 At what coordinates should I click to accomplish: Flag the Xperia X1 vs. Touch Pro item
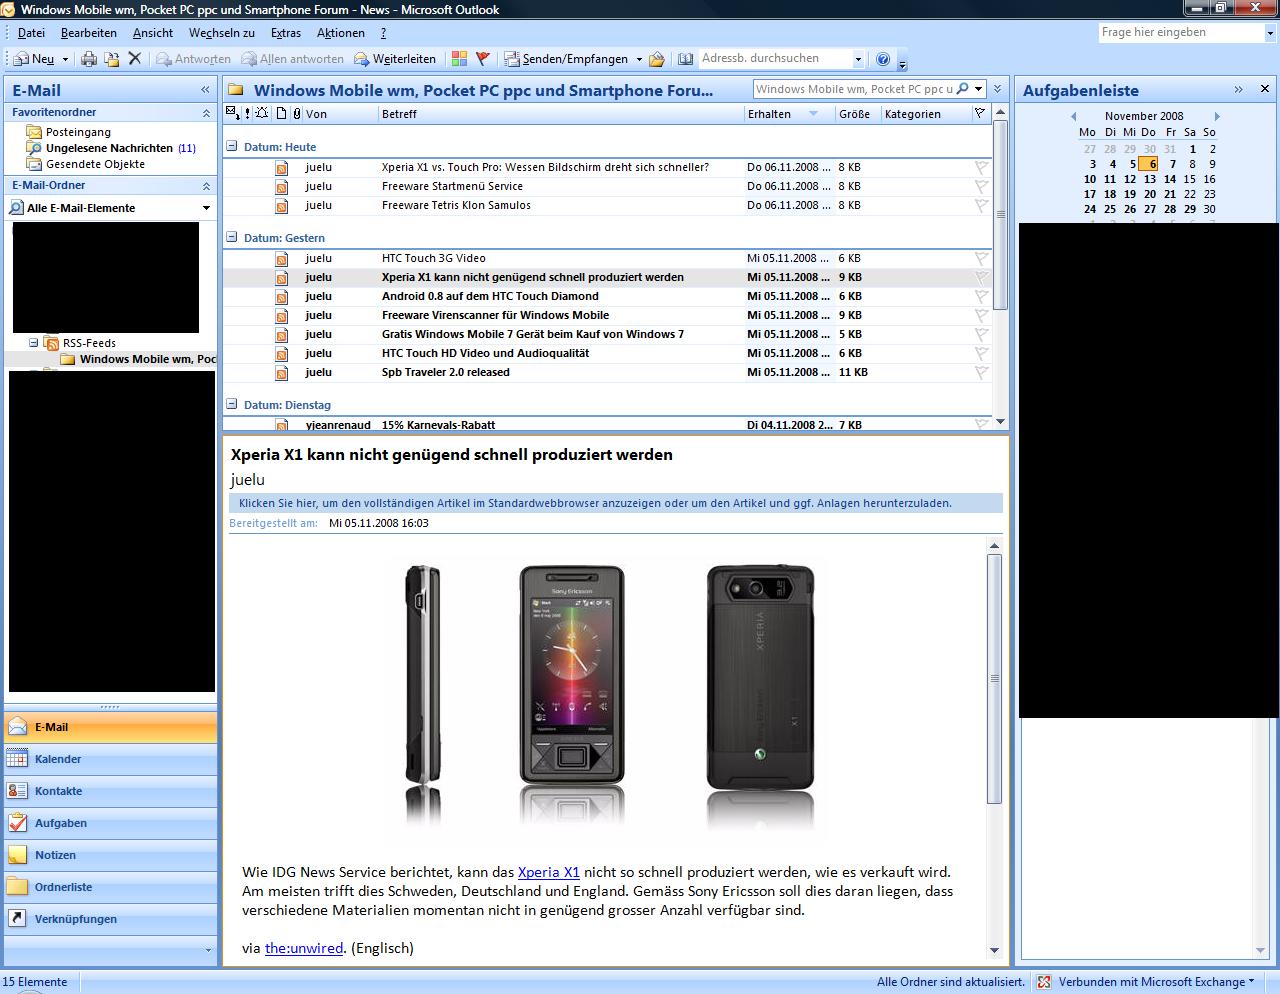(981, 168)
